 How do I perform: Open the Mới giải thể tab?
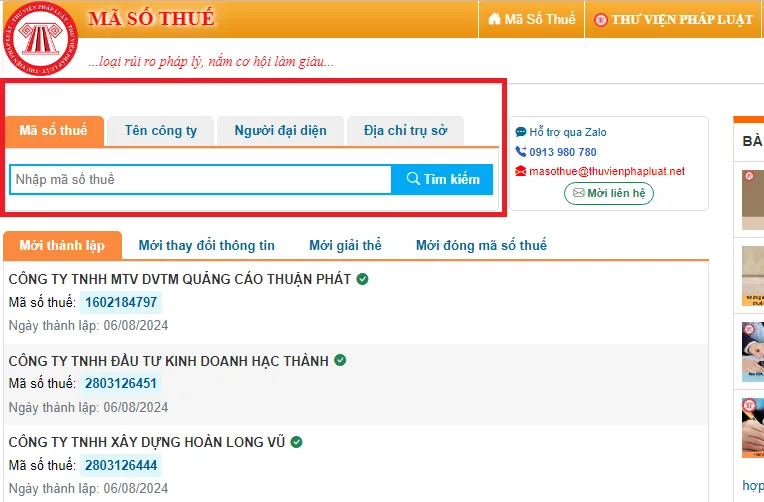[x=345, y=245]
